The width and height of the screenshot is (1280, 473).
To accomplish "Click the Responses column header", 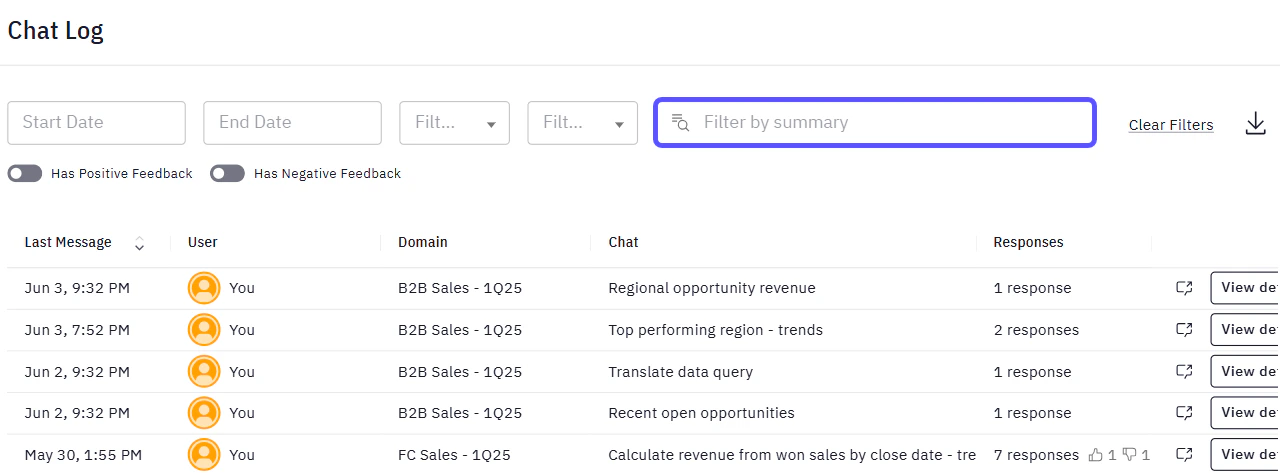I will tap(1028, 242).
